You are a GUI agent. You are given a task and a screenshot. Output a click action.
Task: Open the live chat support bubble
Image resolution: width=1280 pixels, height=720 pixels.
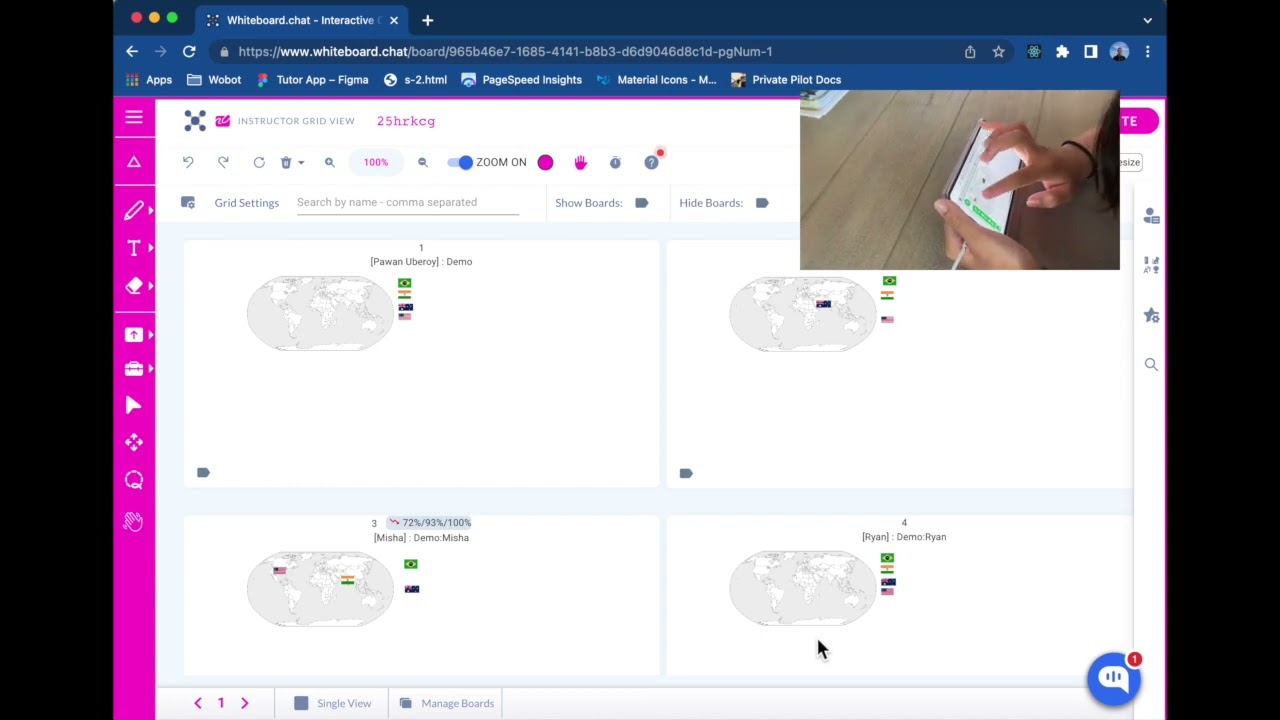point(1113,679)
